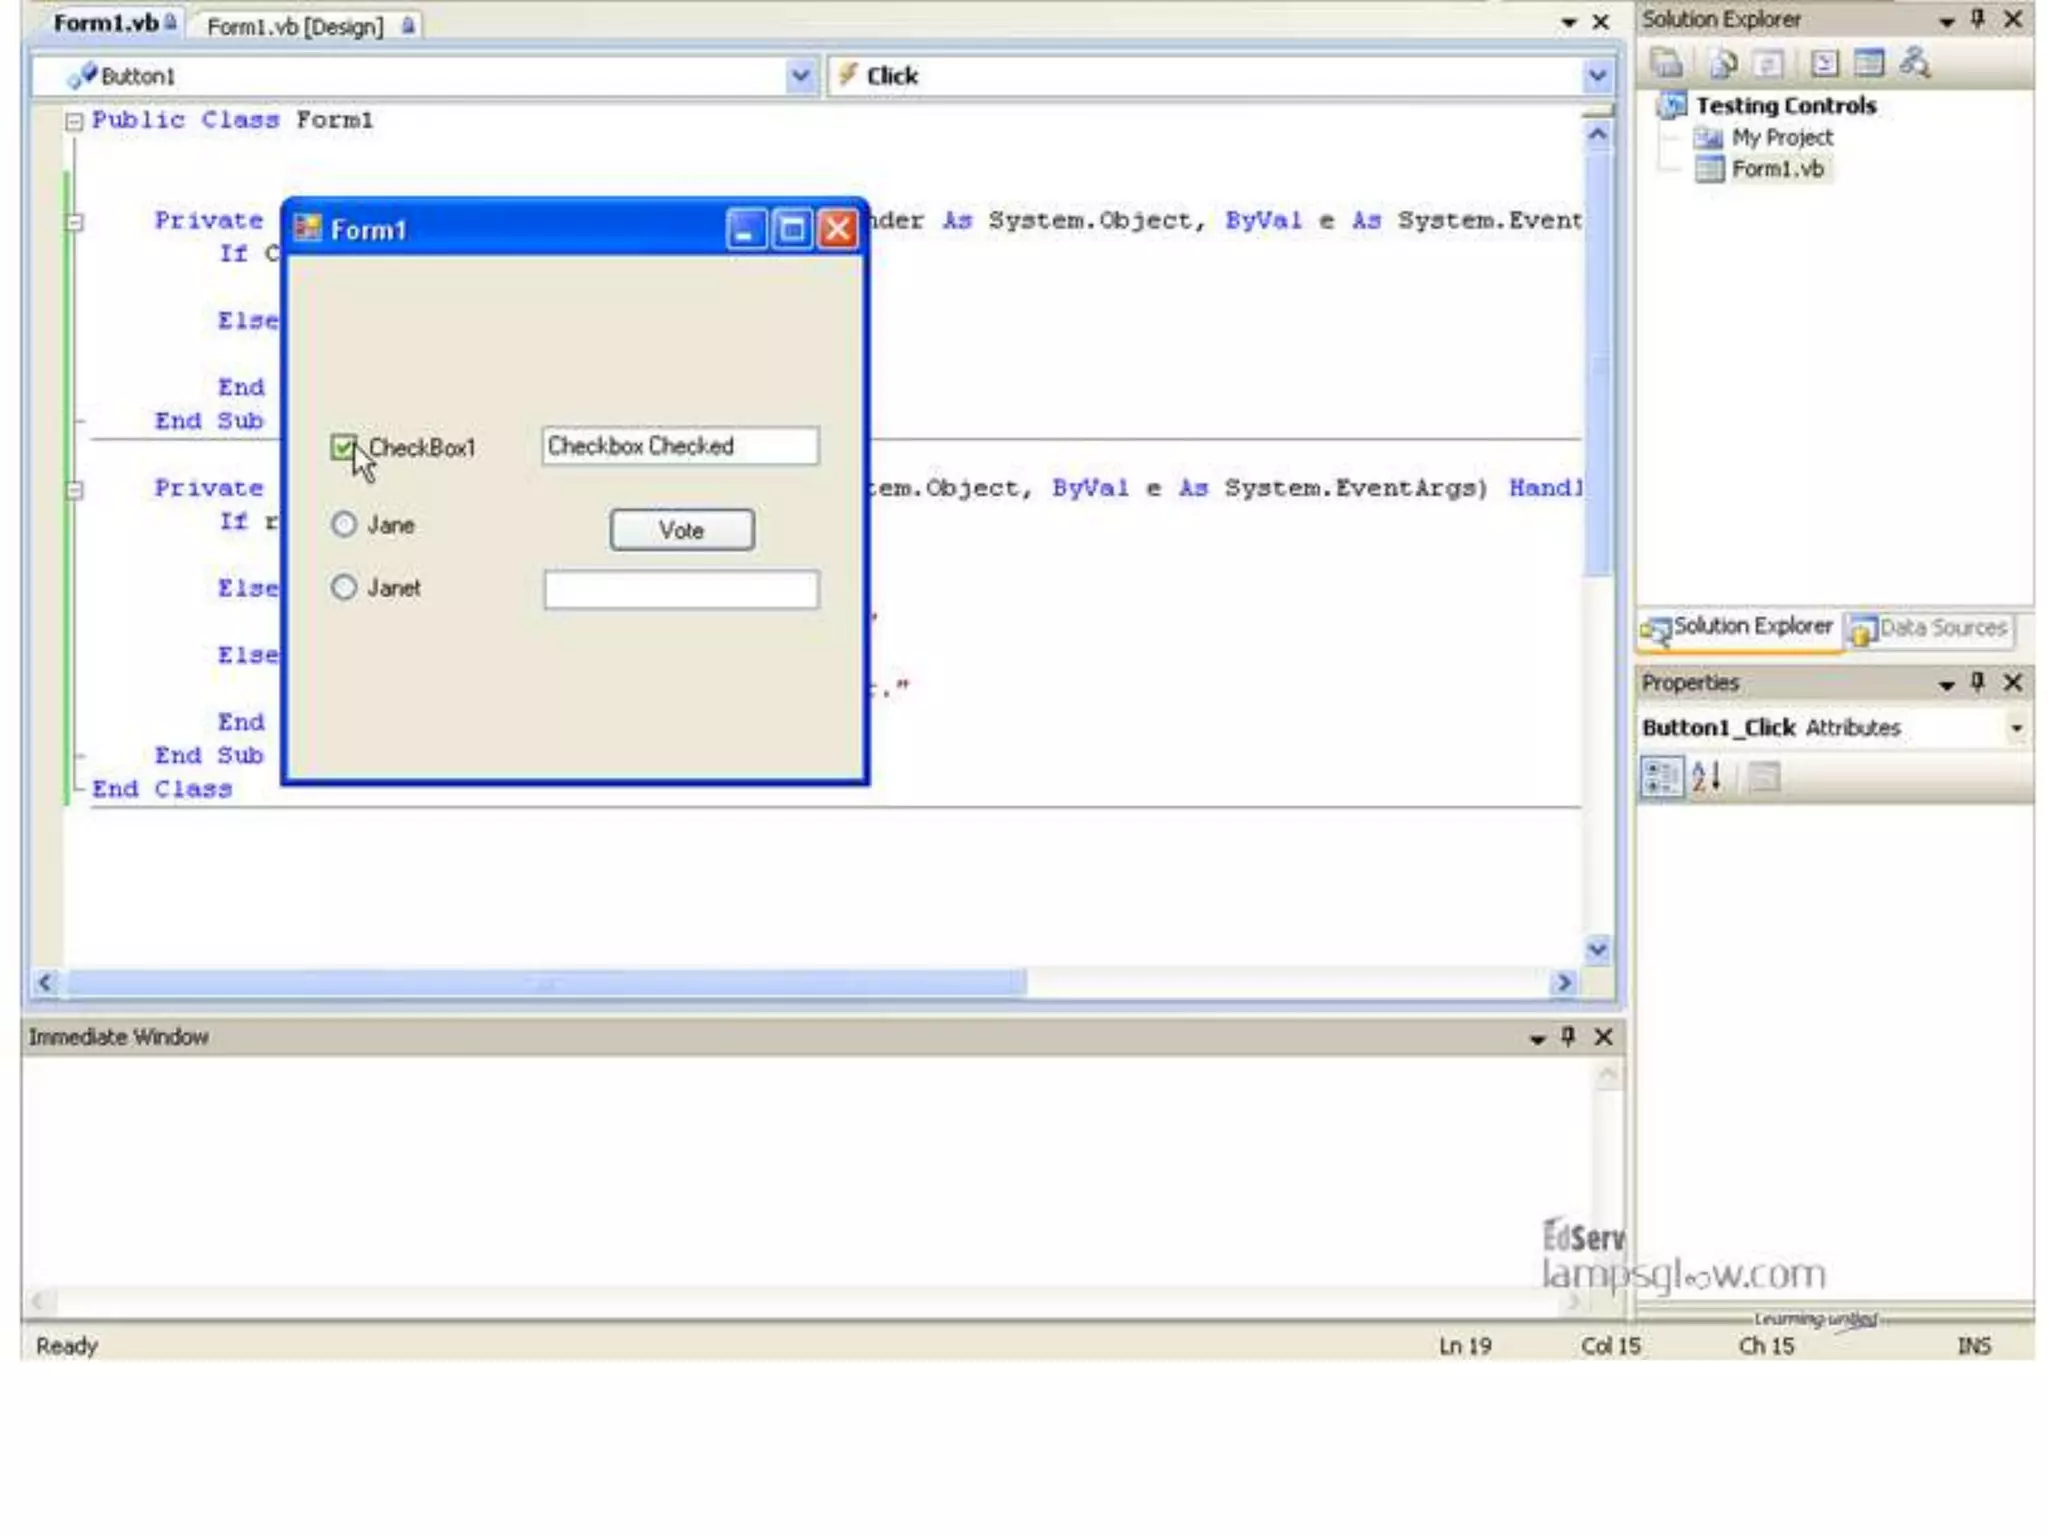Select Form1.vb in Solution Explorer tree
This screenshot has height=1536, width=2048.
[x=1777, y=169]
